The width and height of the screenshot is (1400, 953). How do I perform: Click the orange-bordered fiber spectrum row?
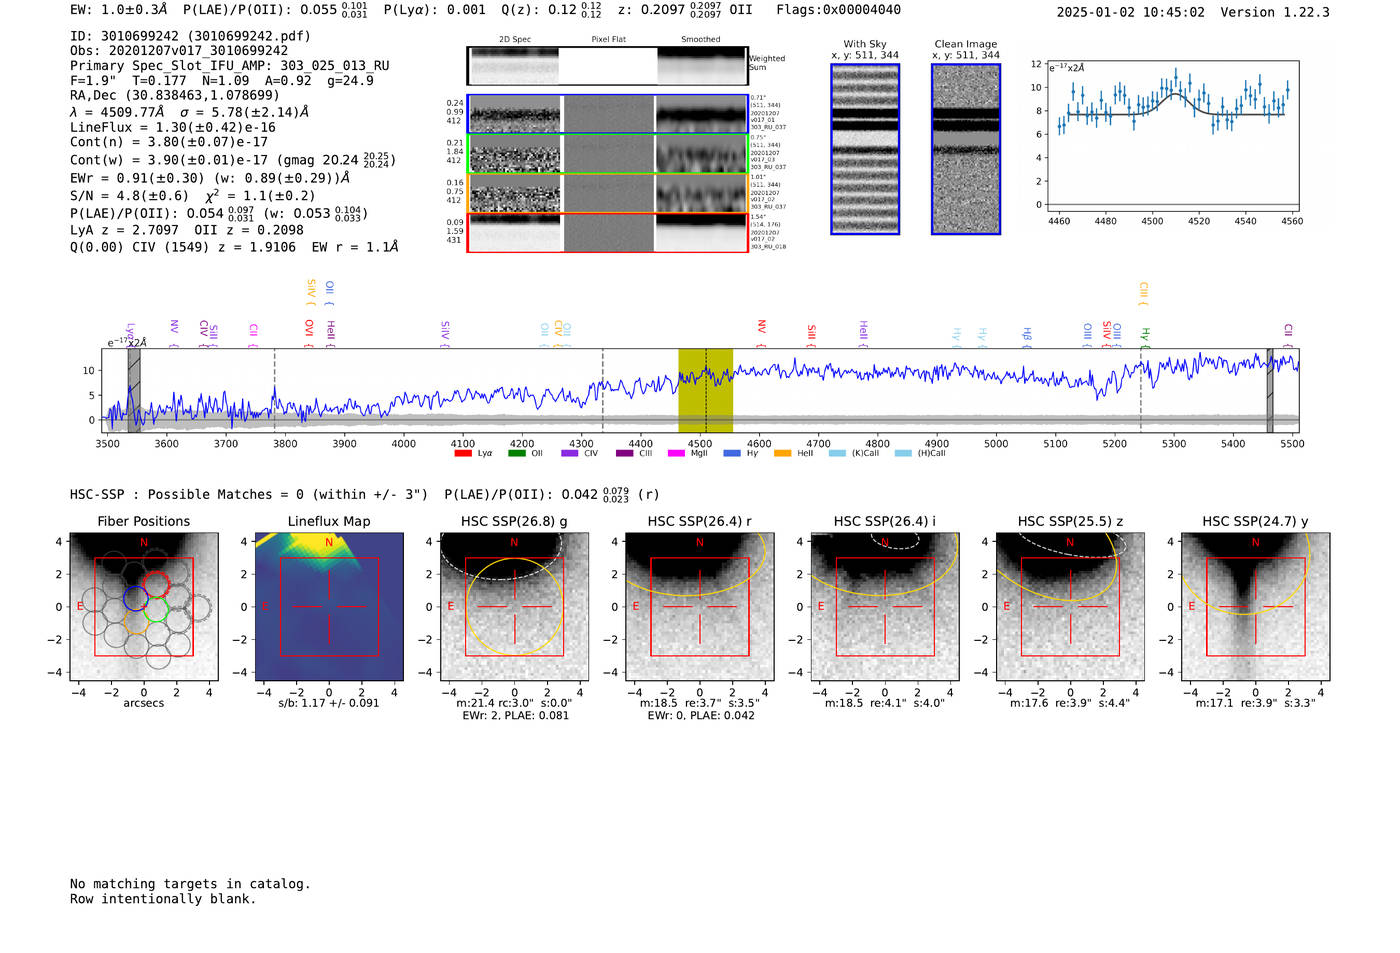[x=608, y=193]
